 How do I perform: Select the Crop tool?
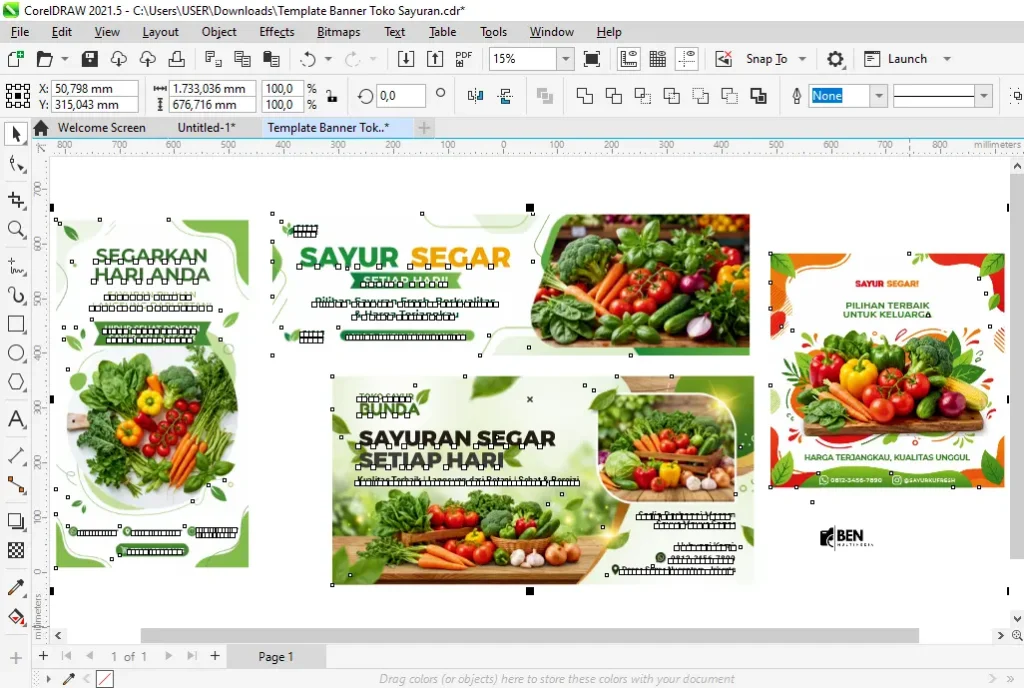coord(16,200)
